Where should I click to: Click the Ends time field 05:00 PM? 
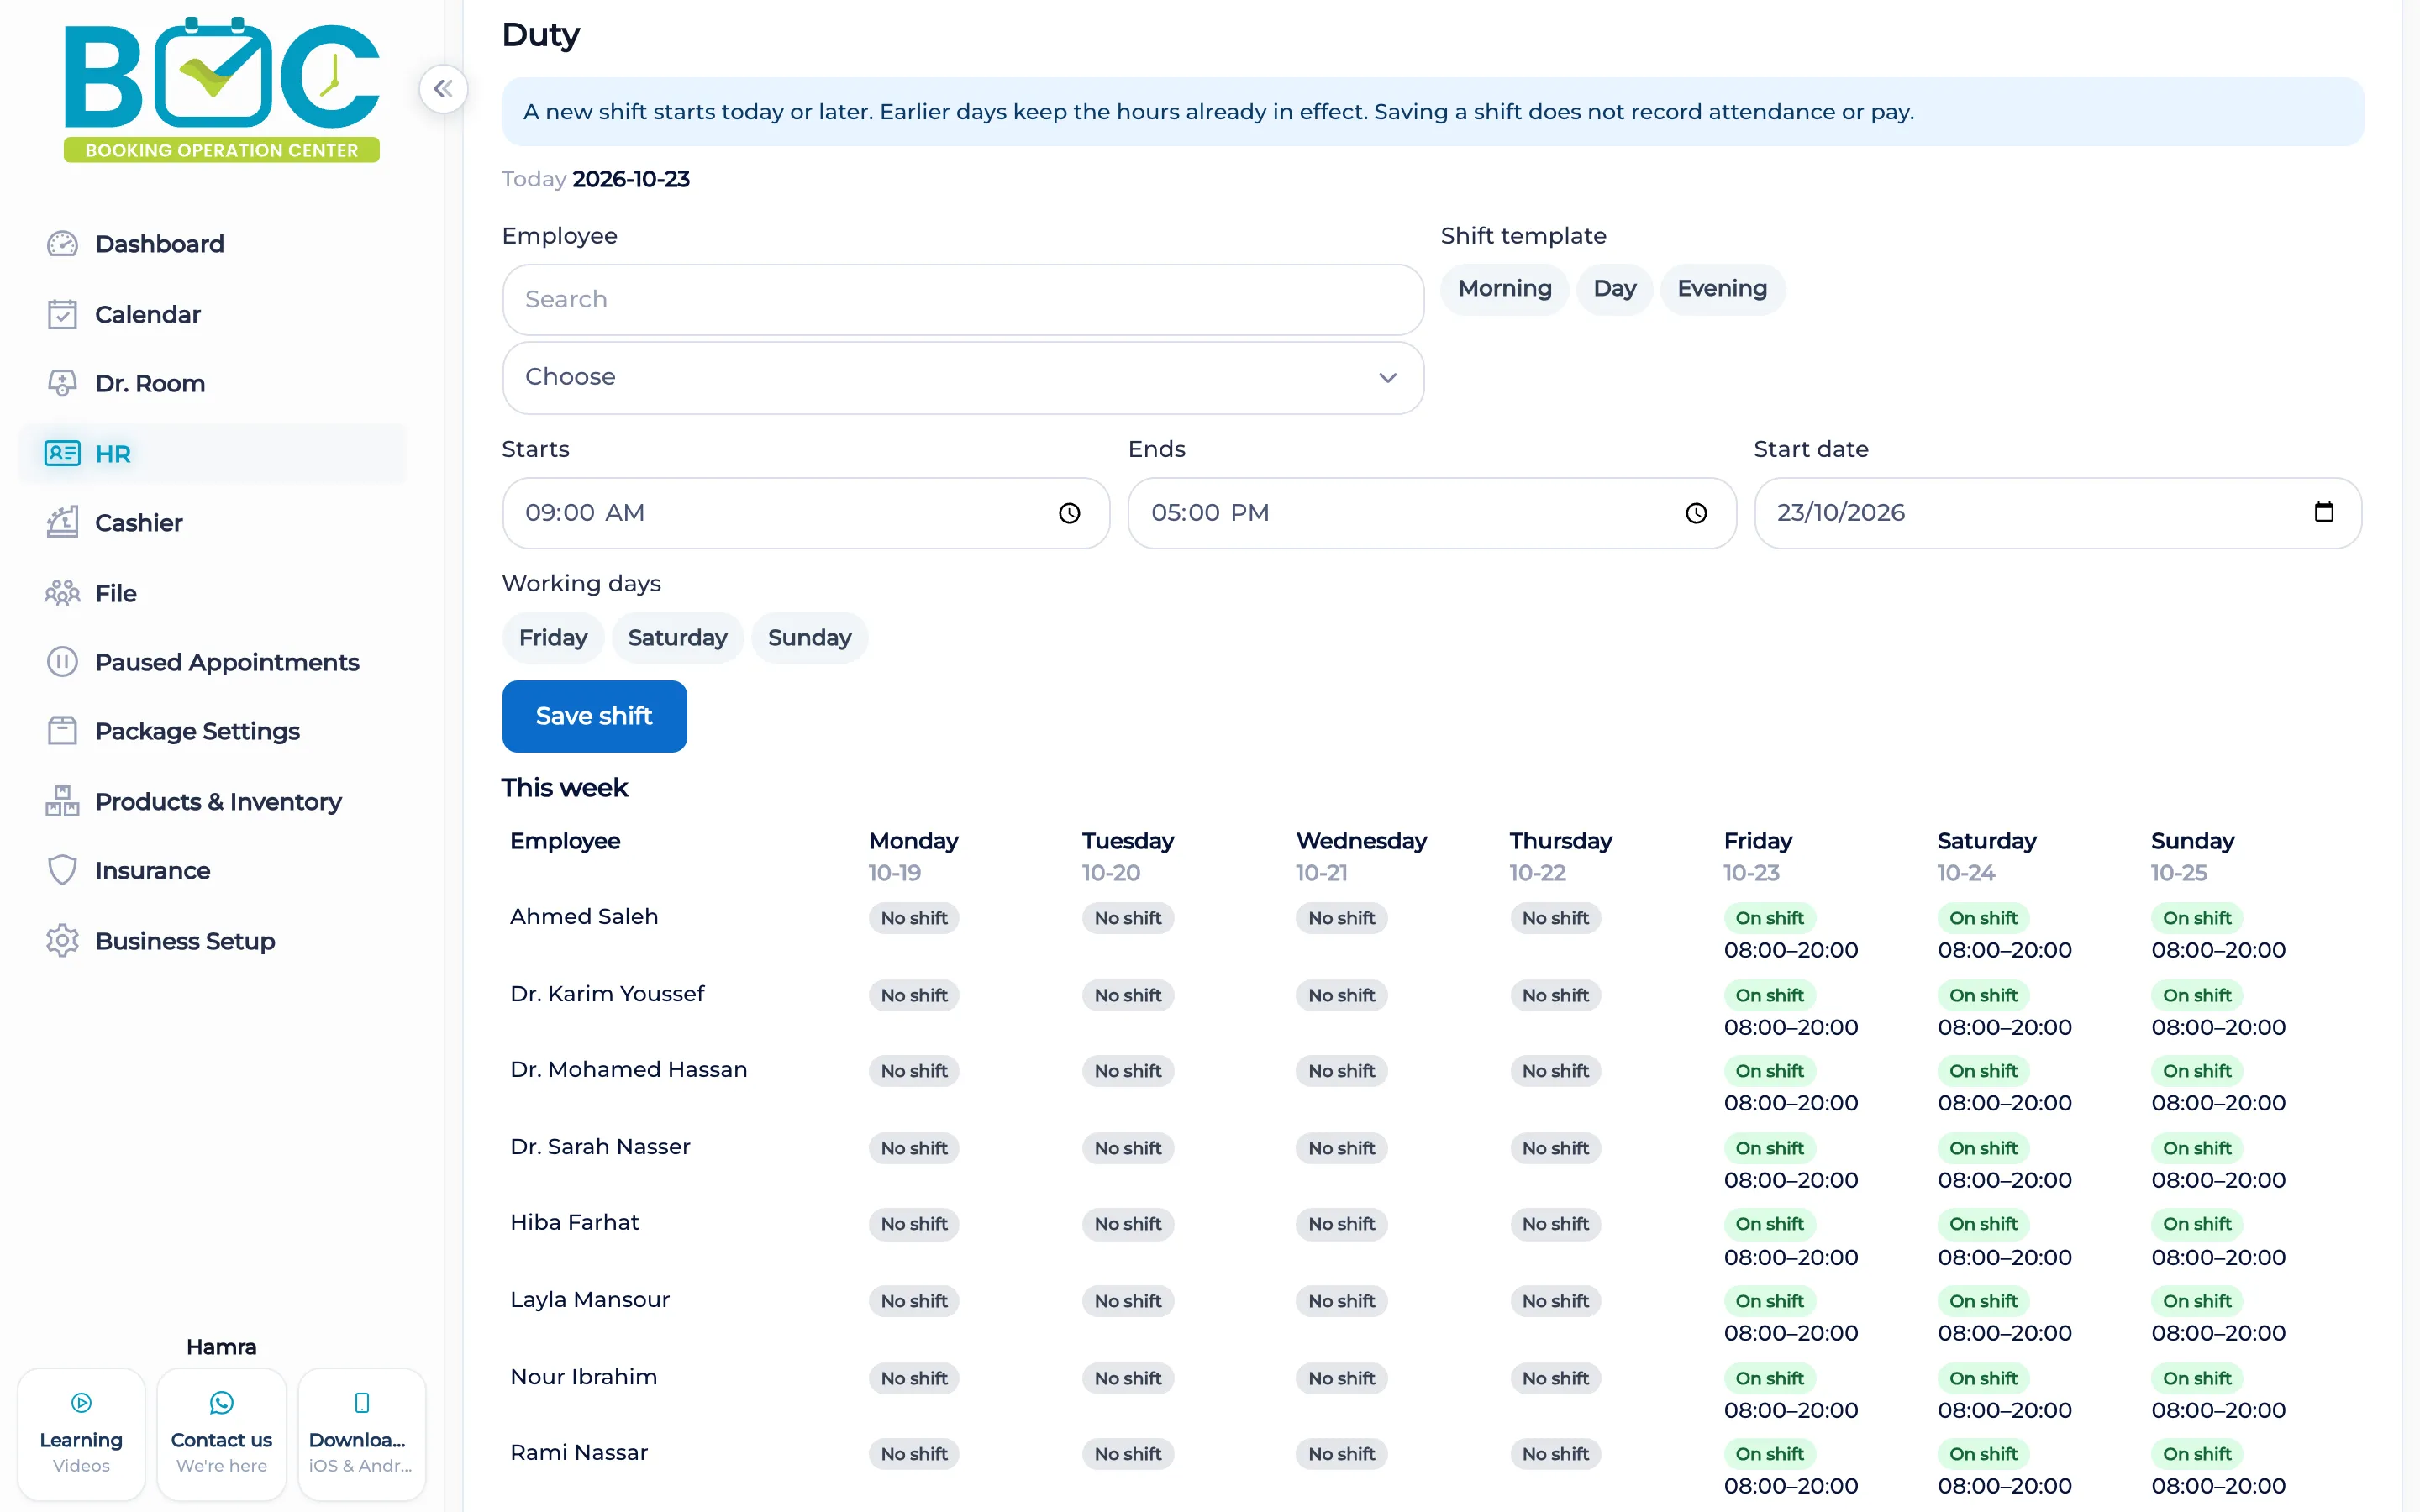click(1432, 513)
